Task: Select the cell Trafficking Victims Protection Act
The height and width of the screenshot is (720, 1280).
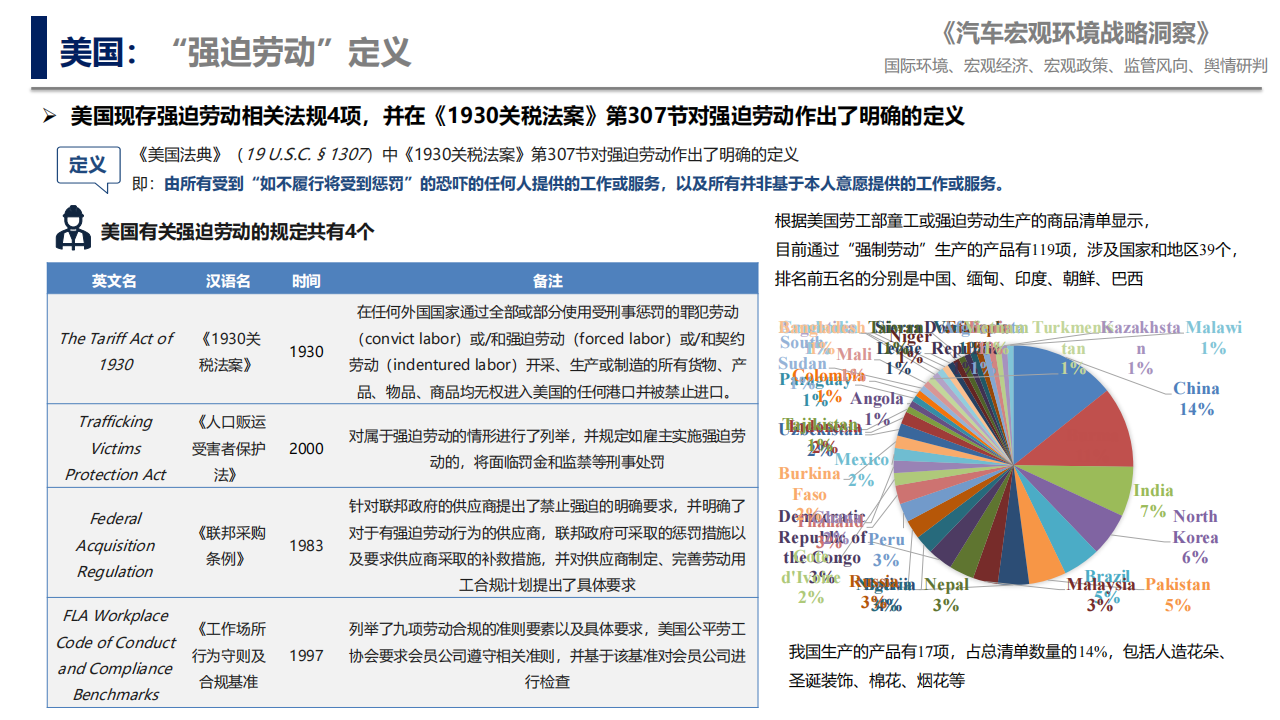Action: (115, 448)
